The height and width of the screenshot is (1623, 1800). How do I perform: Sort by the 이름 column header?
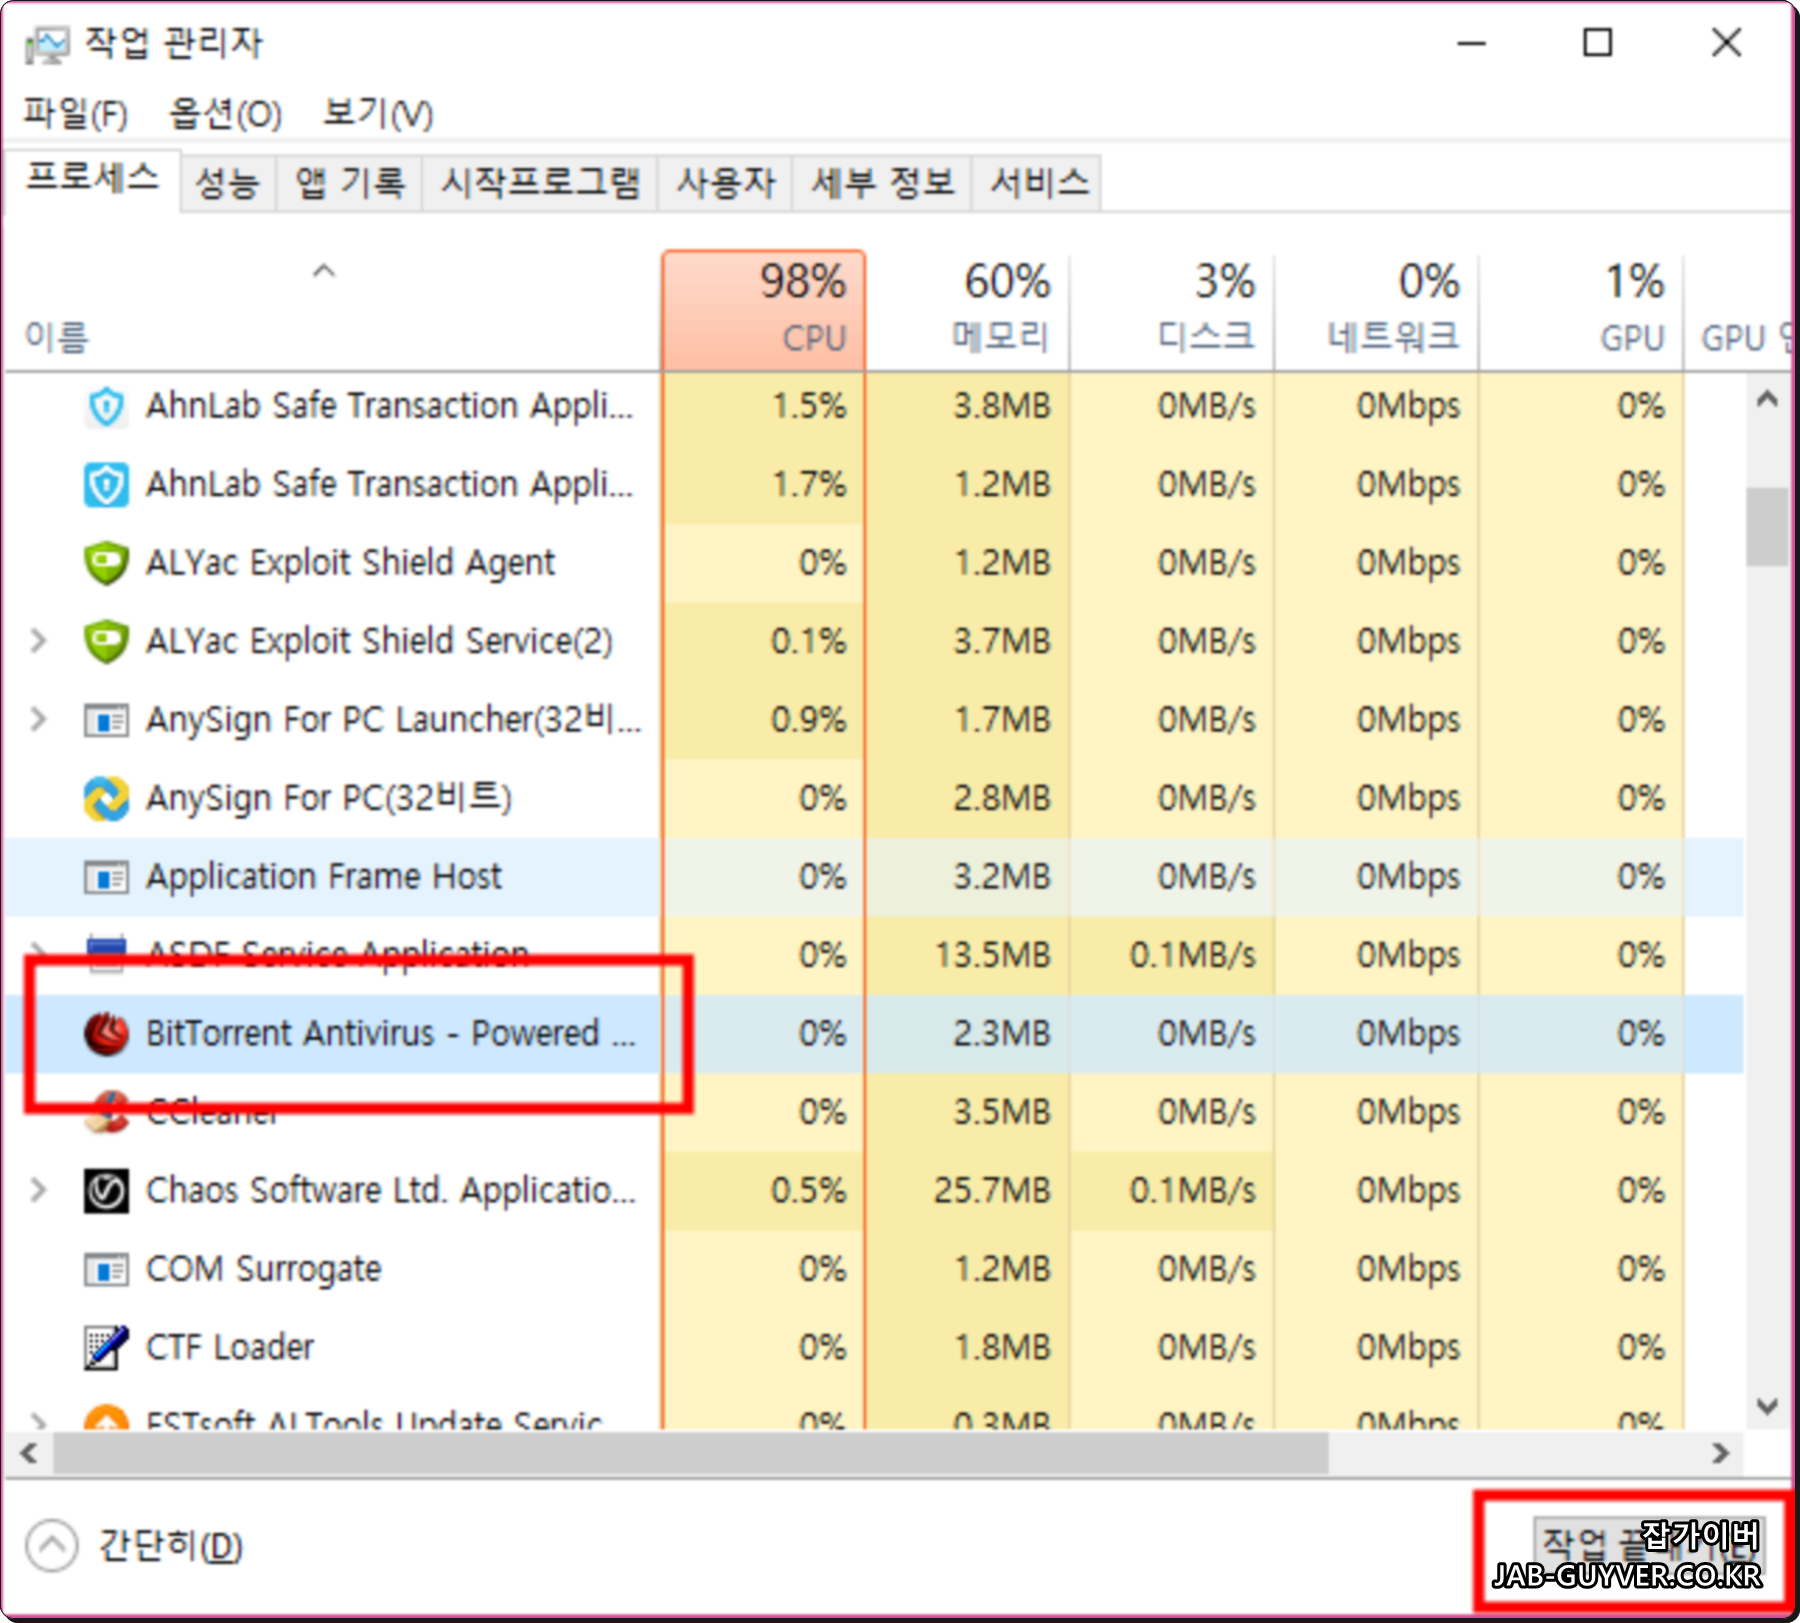click(x=56, y=337)
